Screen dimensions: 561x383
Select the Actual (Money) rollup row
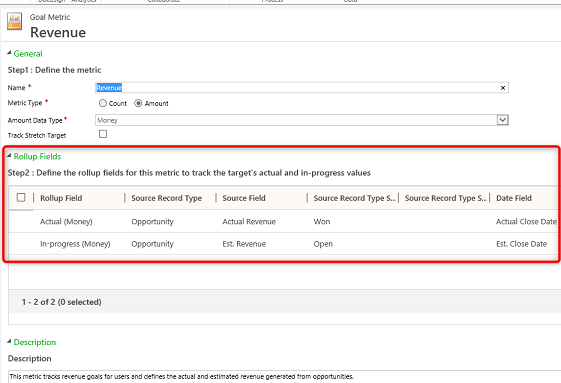283,222
